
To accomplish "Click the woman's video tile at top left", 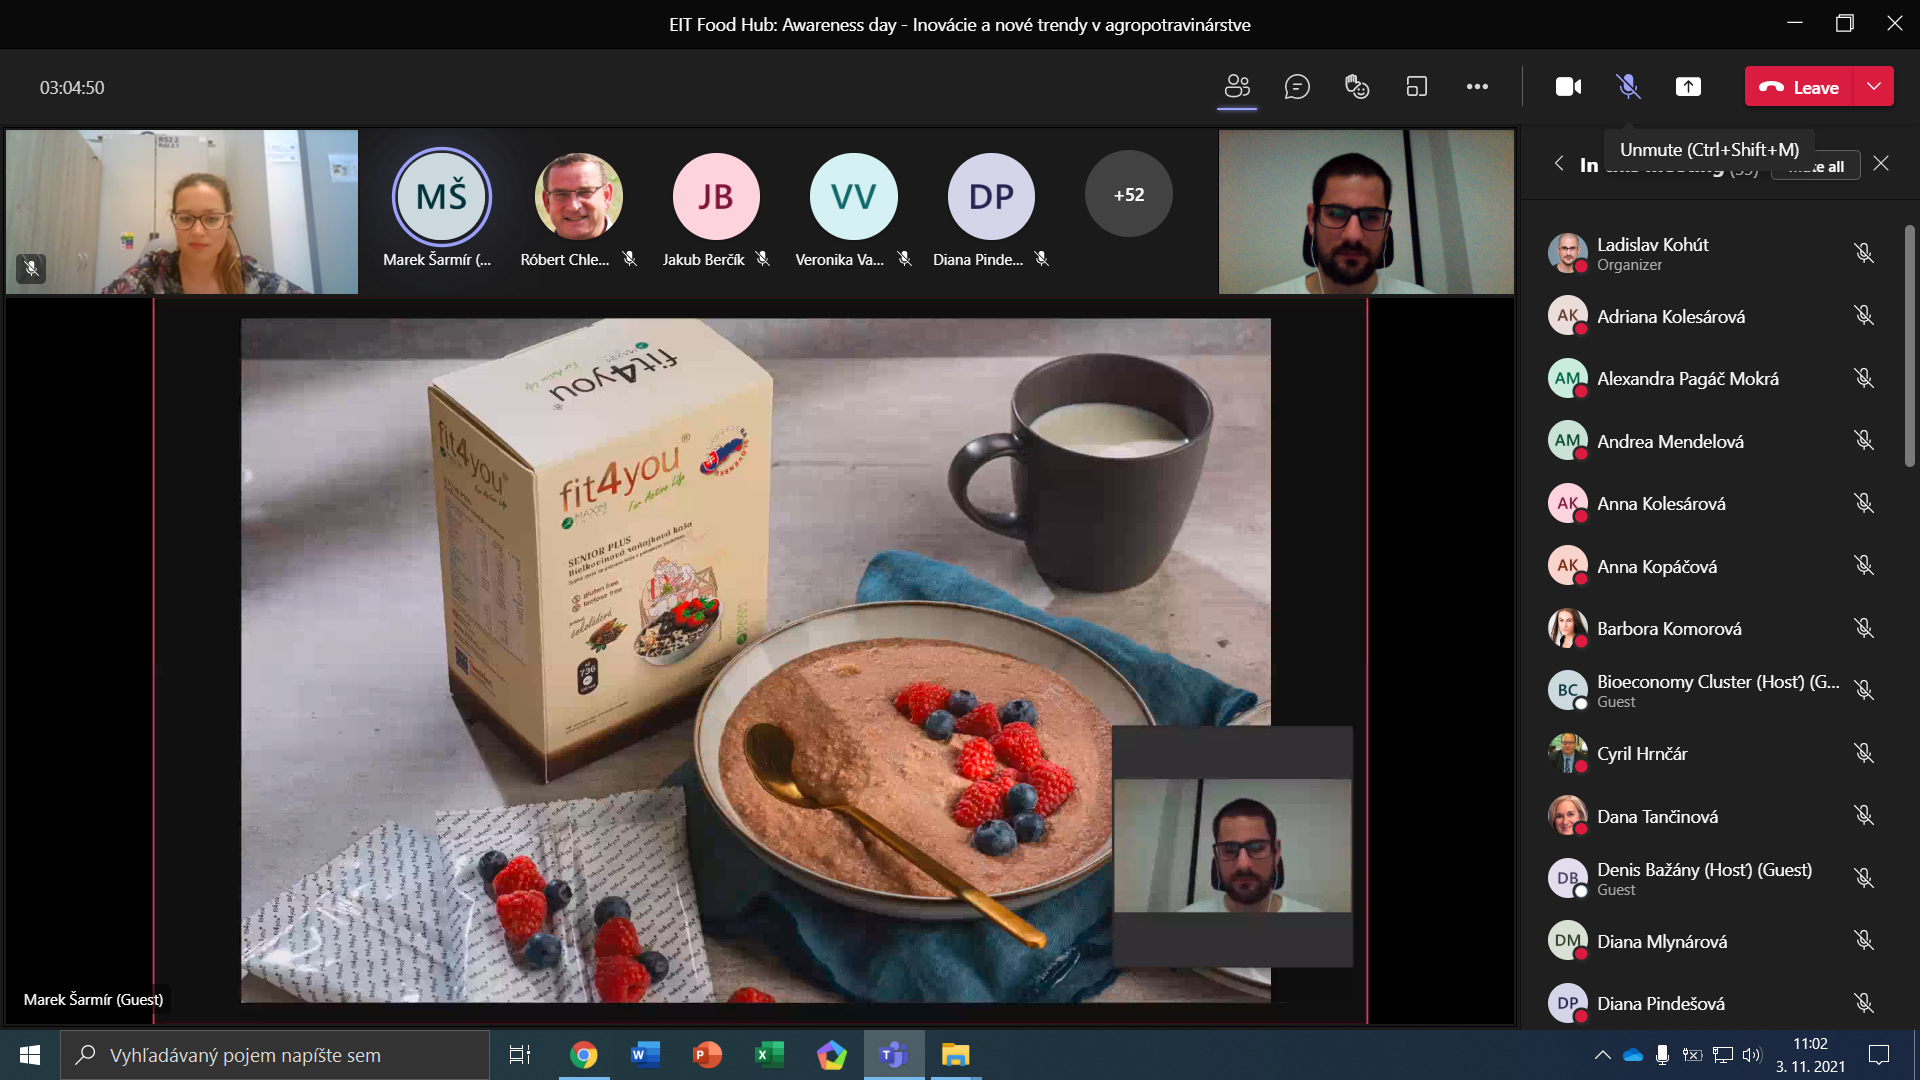I will point(182,212).
